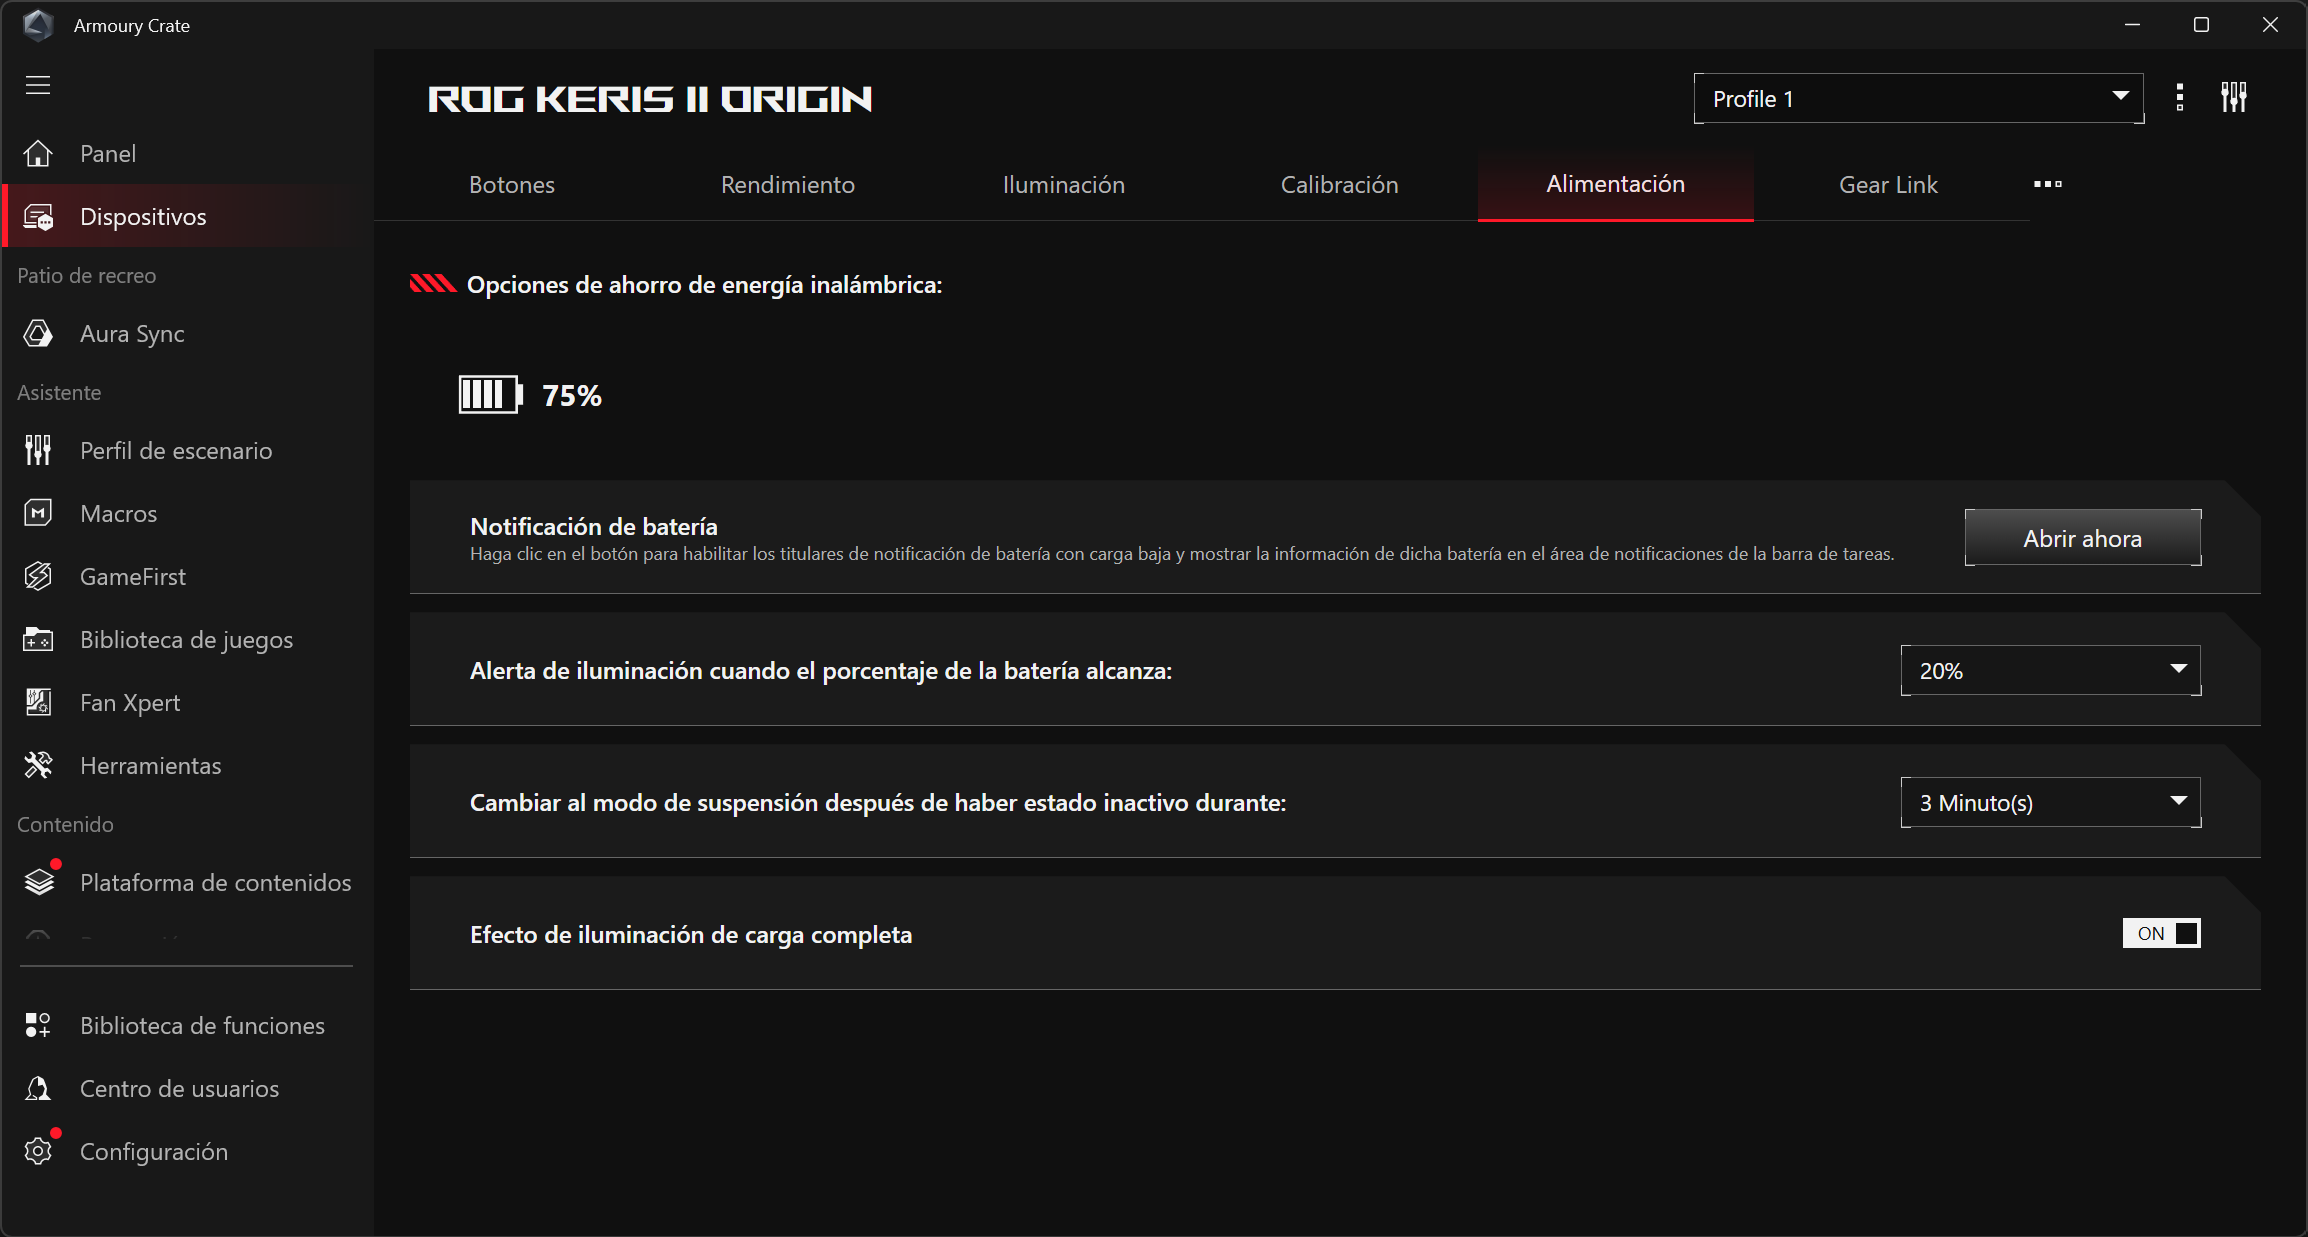Click the ROG KERIS II ORIGIN device title
This screenshot has width=2308, height=1237.
650,99
